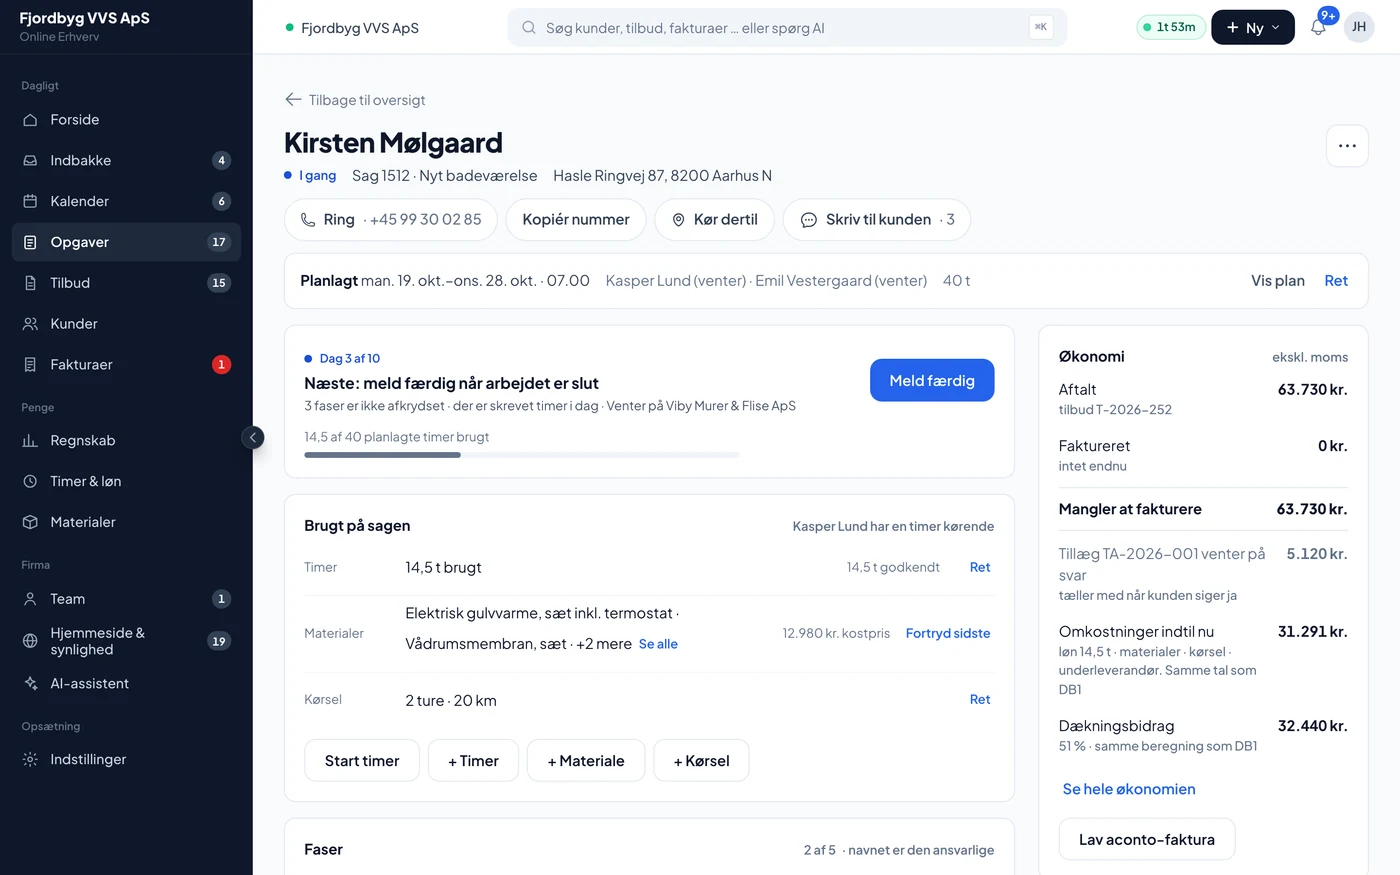
Task: Click the AI-assistent sparkle icon
Action: pyautogui.click(x=30, y=684)
